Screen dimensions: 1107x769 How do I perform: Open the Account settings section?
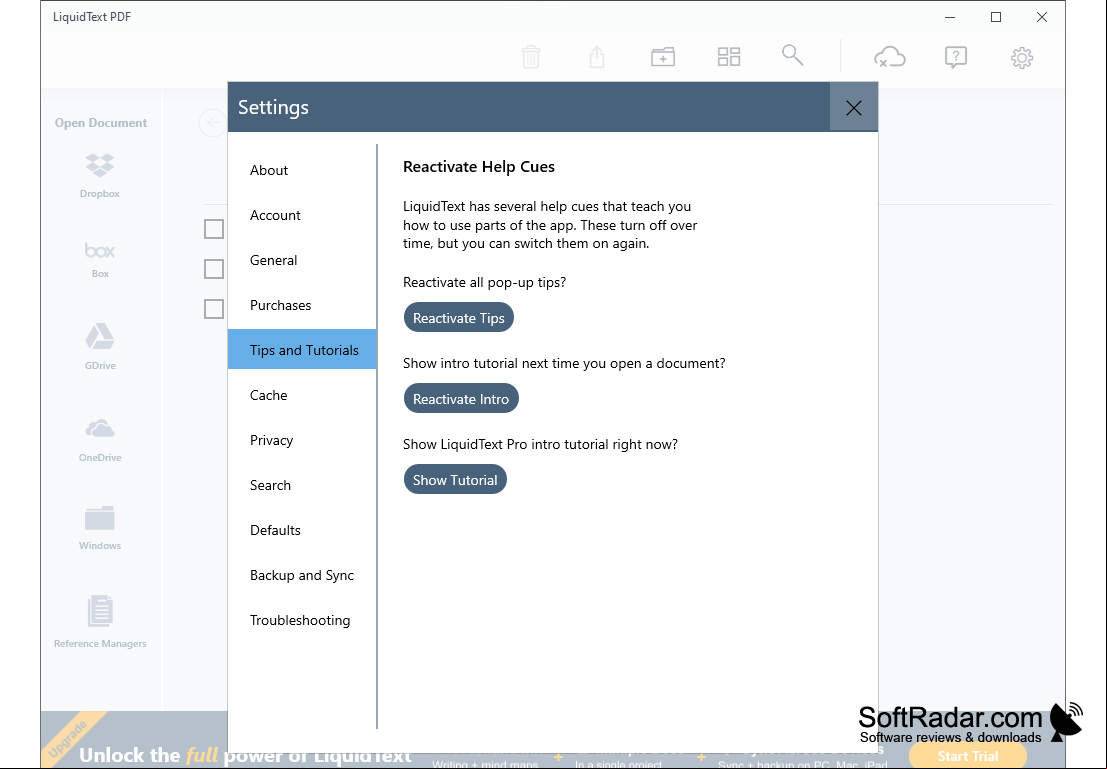point(302,215)
